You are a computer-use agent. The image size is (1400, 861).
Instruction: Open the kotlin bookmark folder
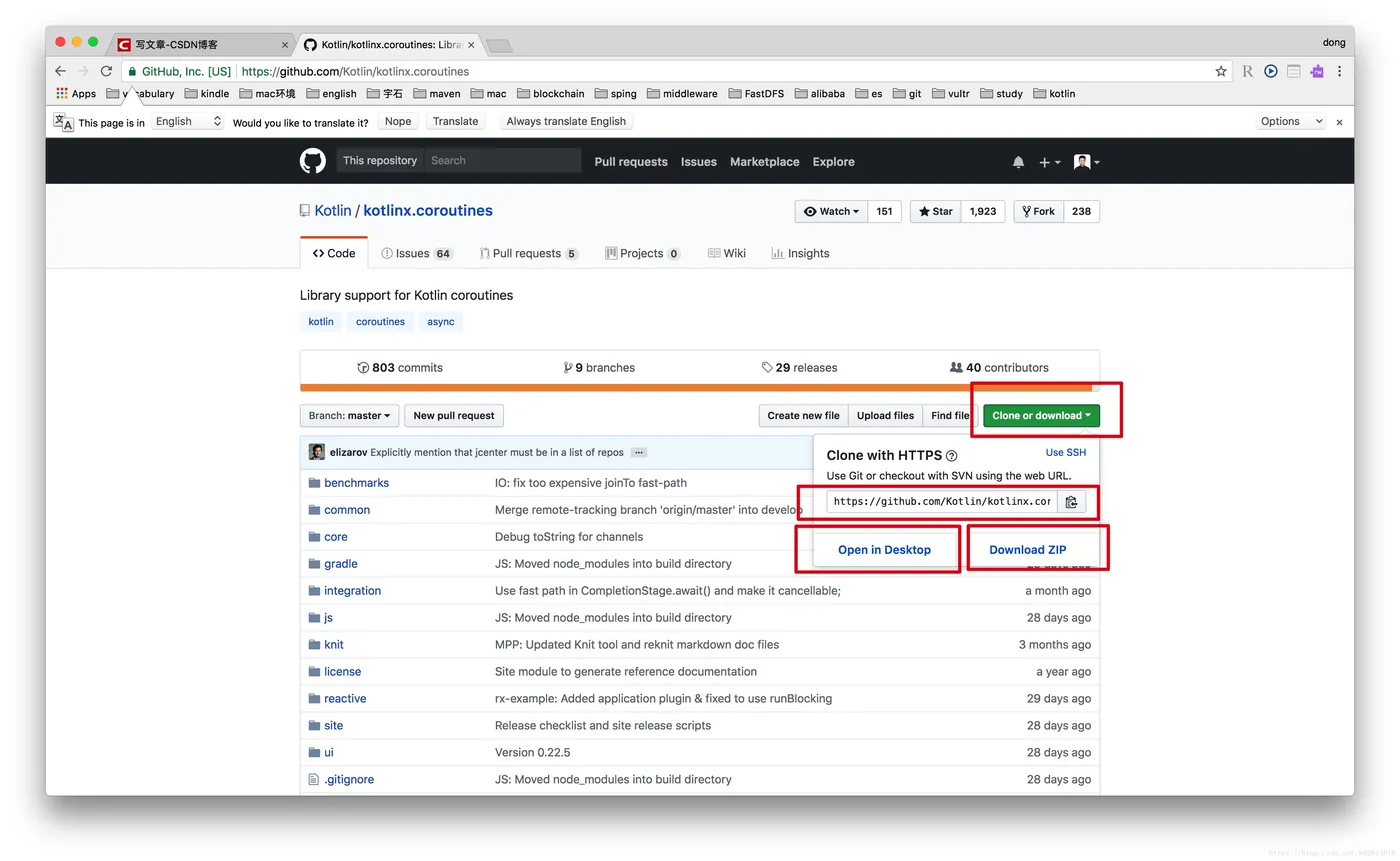pyautogui.click(x=1054, y=93)
